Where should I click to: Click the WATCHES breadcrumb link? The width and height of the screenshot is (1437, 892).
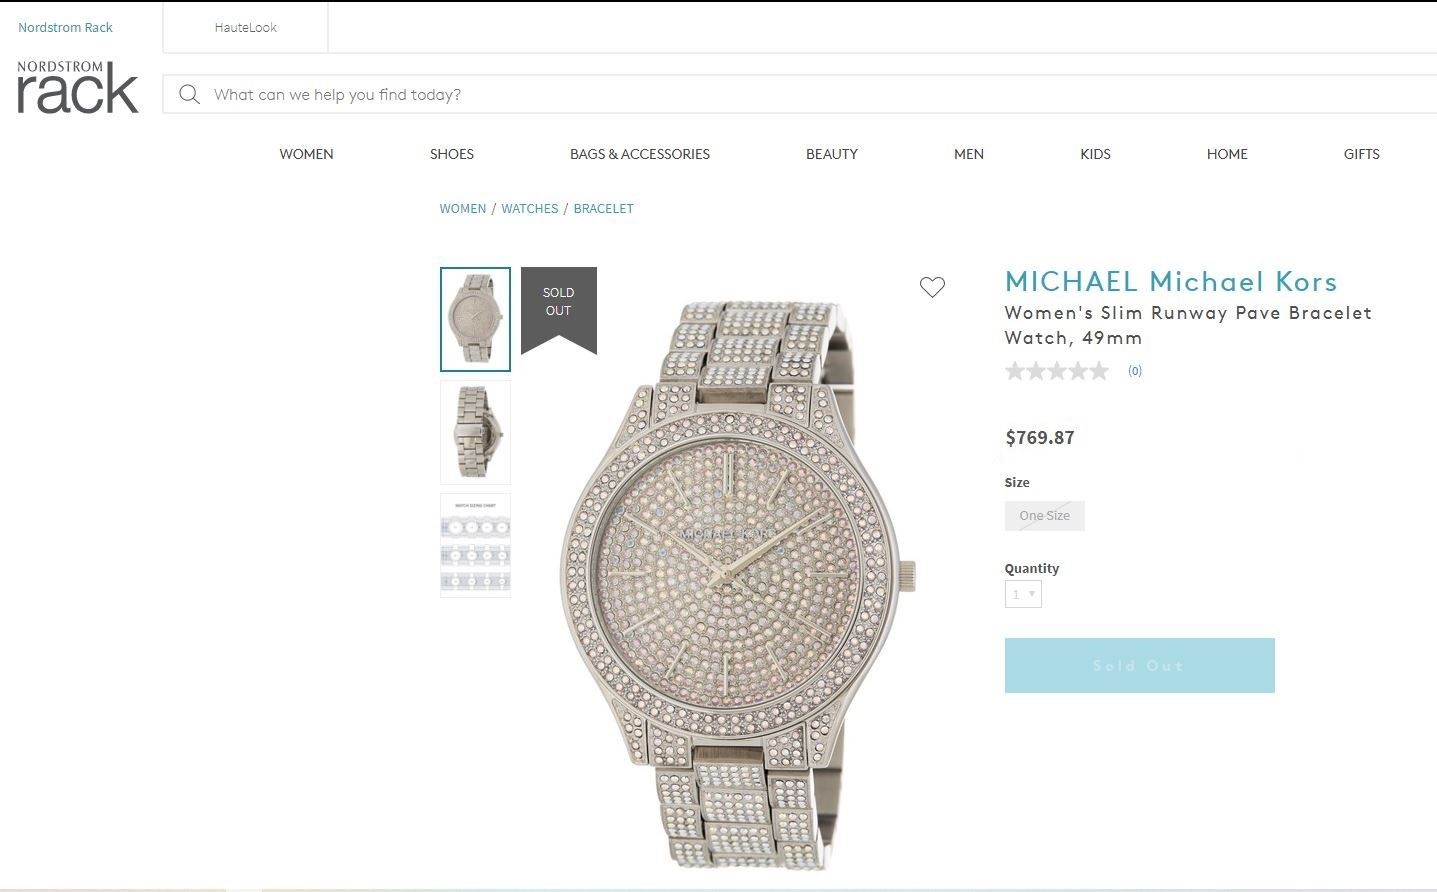coord(530,209)
